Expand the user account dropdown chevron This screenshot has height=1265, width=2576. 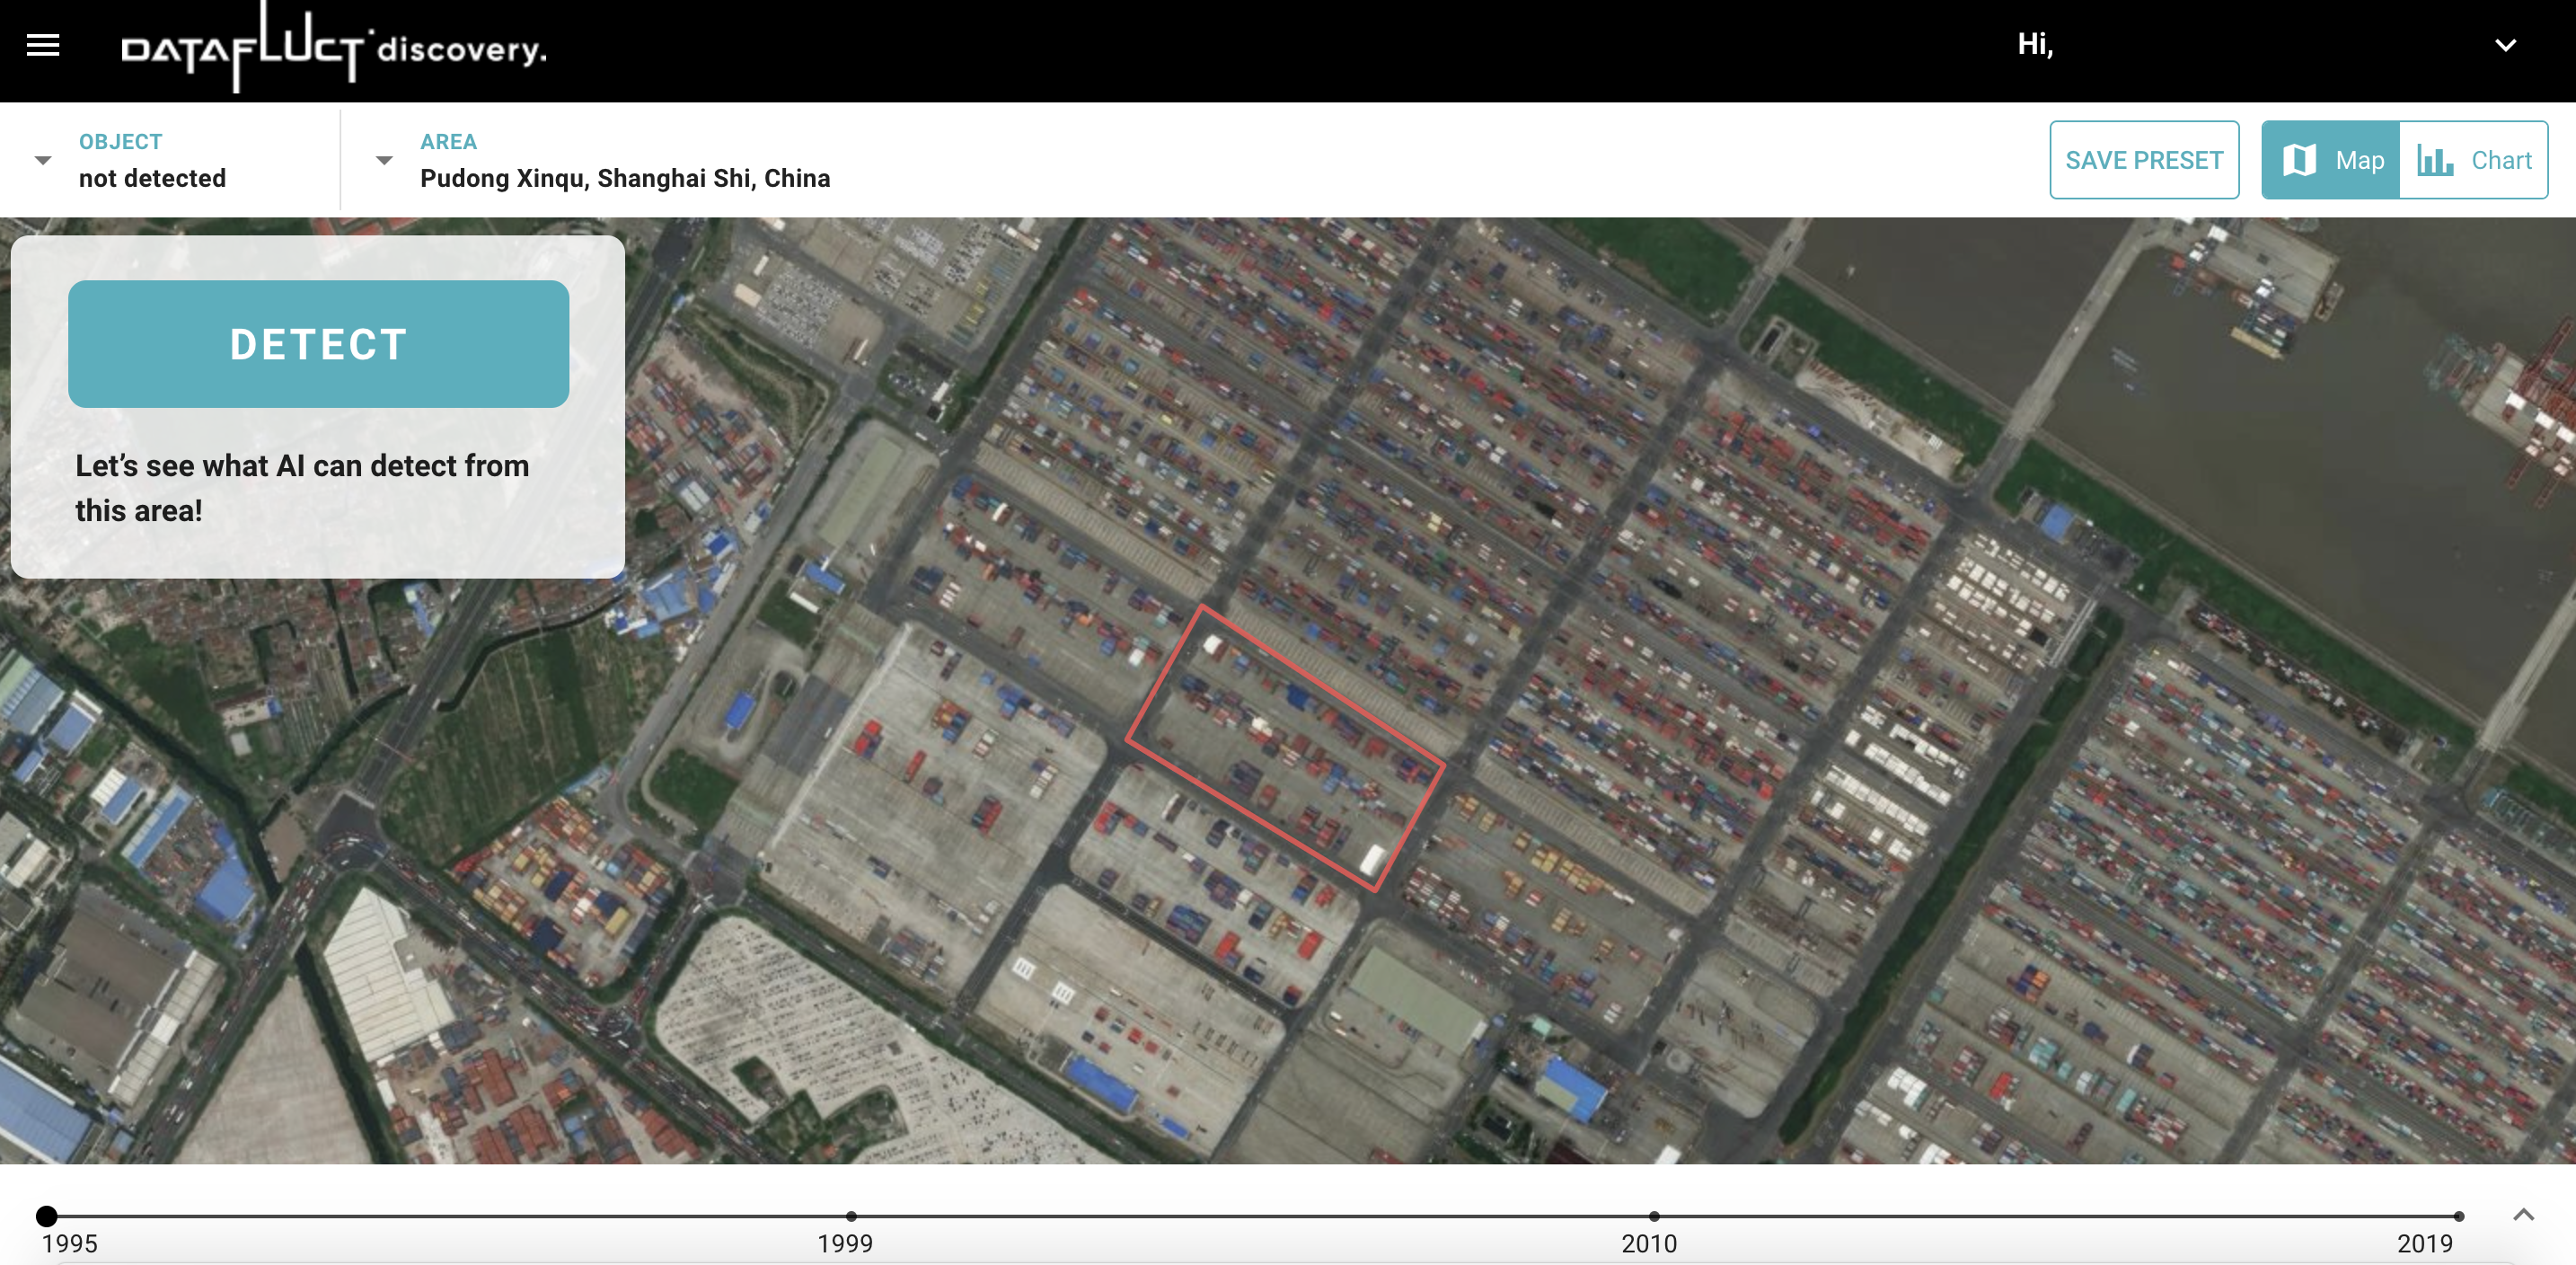coord(2505,45)
